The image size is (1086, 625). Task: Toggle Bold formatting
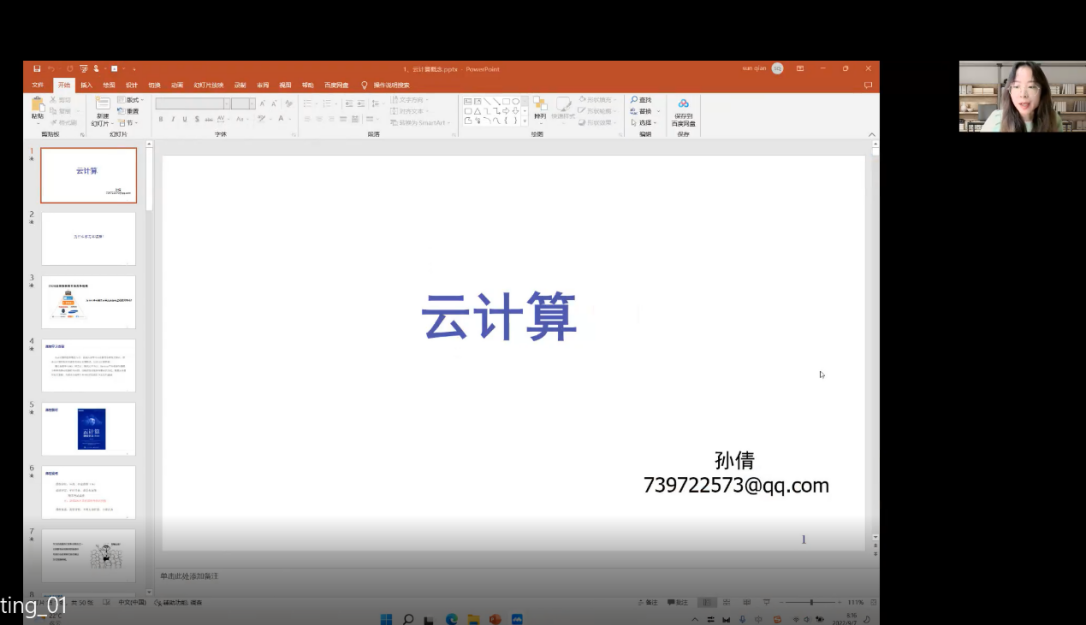coord(161,119)
